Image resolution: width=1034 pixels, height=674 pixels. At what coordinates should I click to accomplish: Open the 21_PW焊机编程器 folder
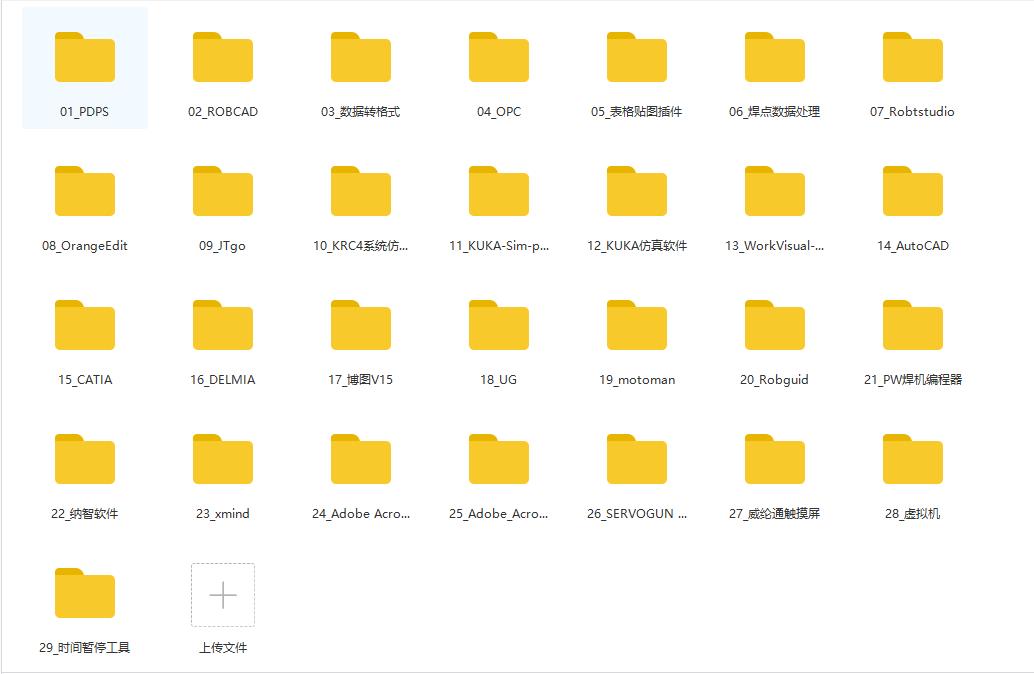click(x=912, y=326)
